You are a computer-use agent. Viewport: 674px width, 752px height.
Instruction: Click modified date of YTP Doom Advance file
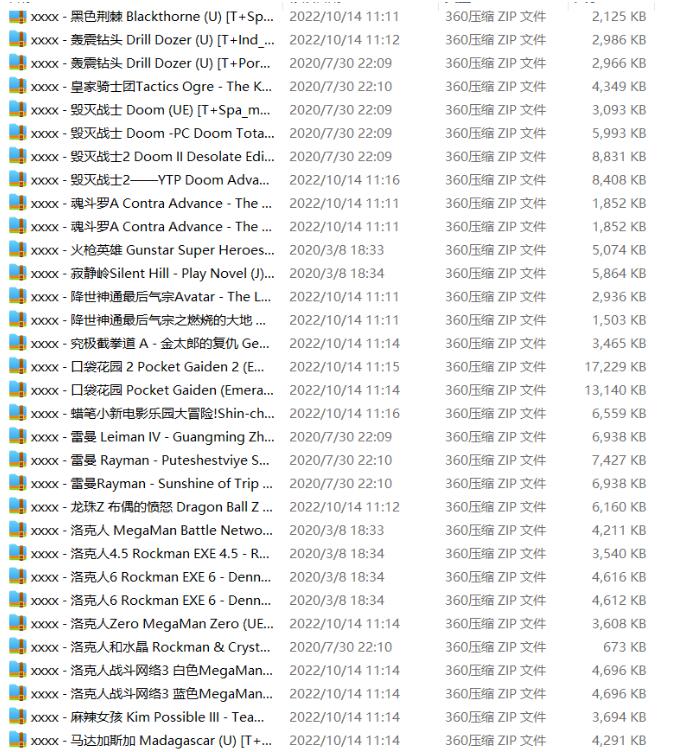coord(344,180)
